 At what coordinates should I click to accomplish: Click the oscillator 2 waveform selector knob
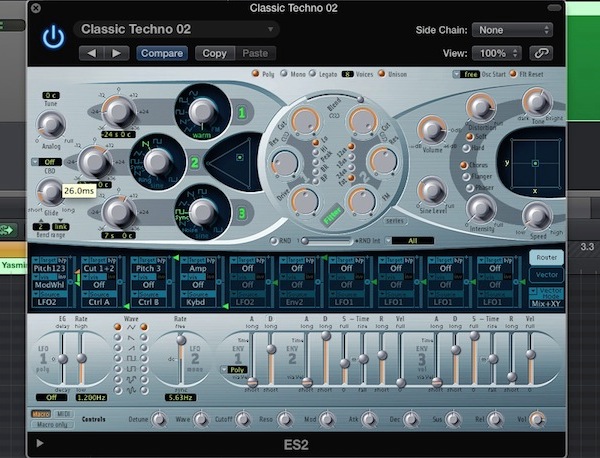[x=157, y=162]
